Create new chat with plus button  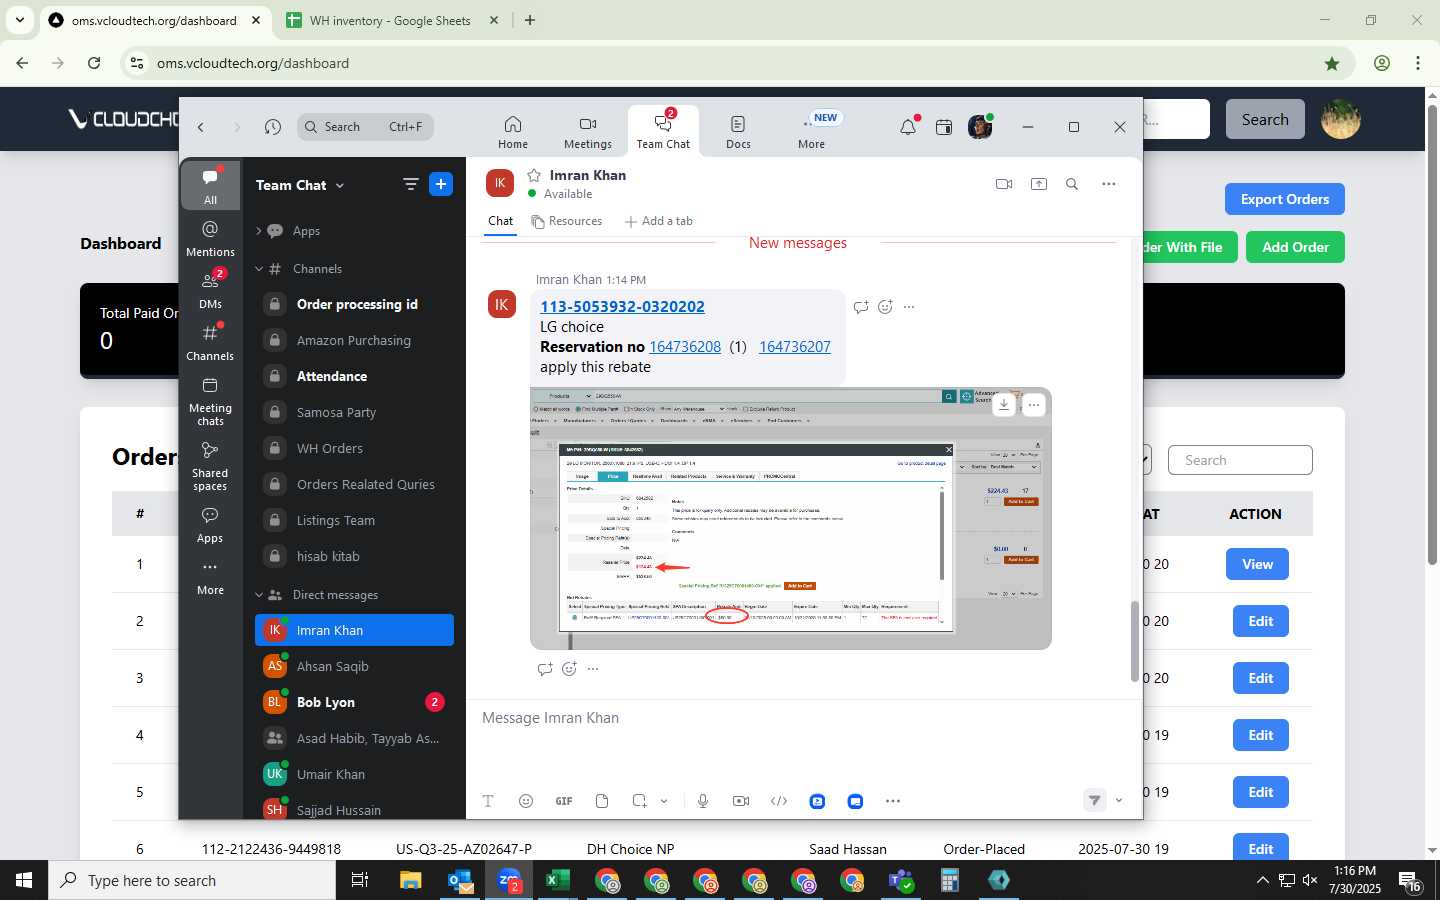(441, 184)
